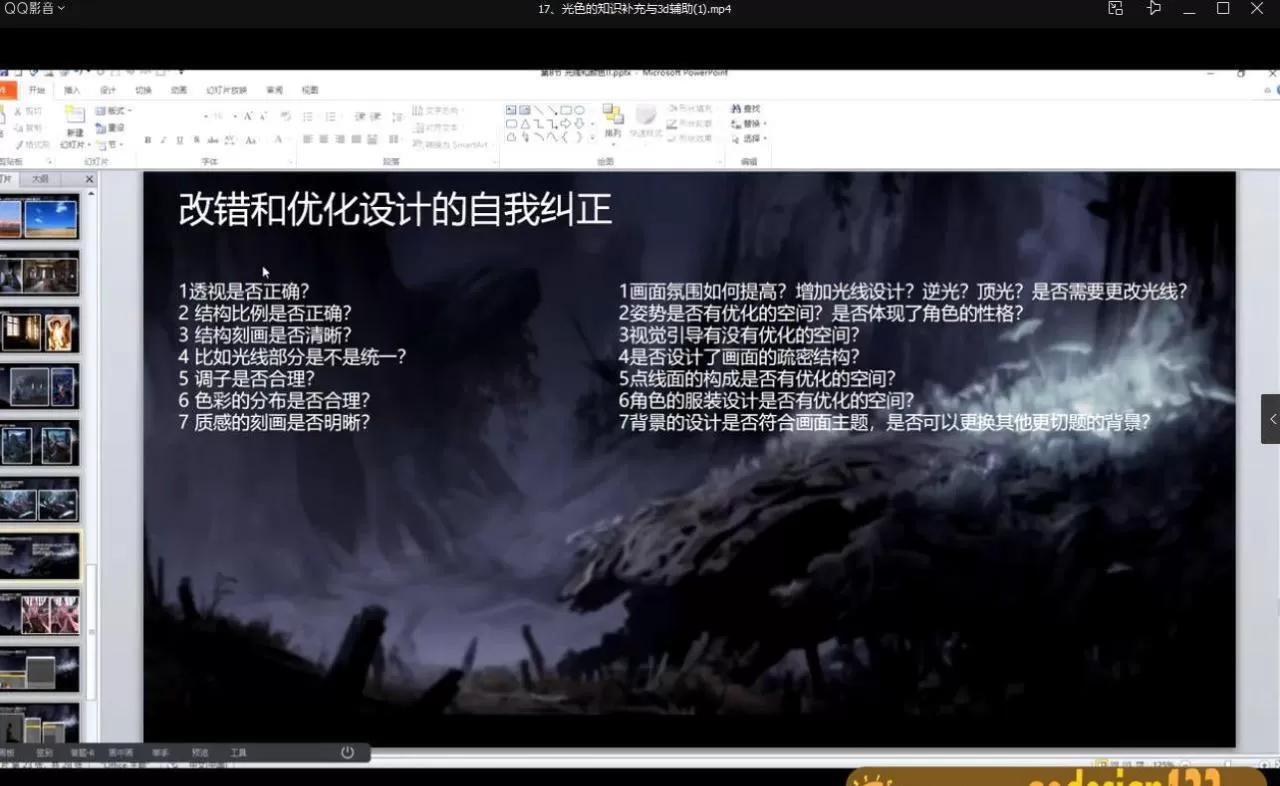This screenshot has height=786, width=1280.
Task: Select the Italic formatting icon
Action: click(163, 139)
